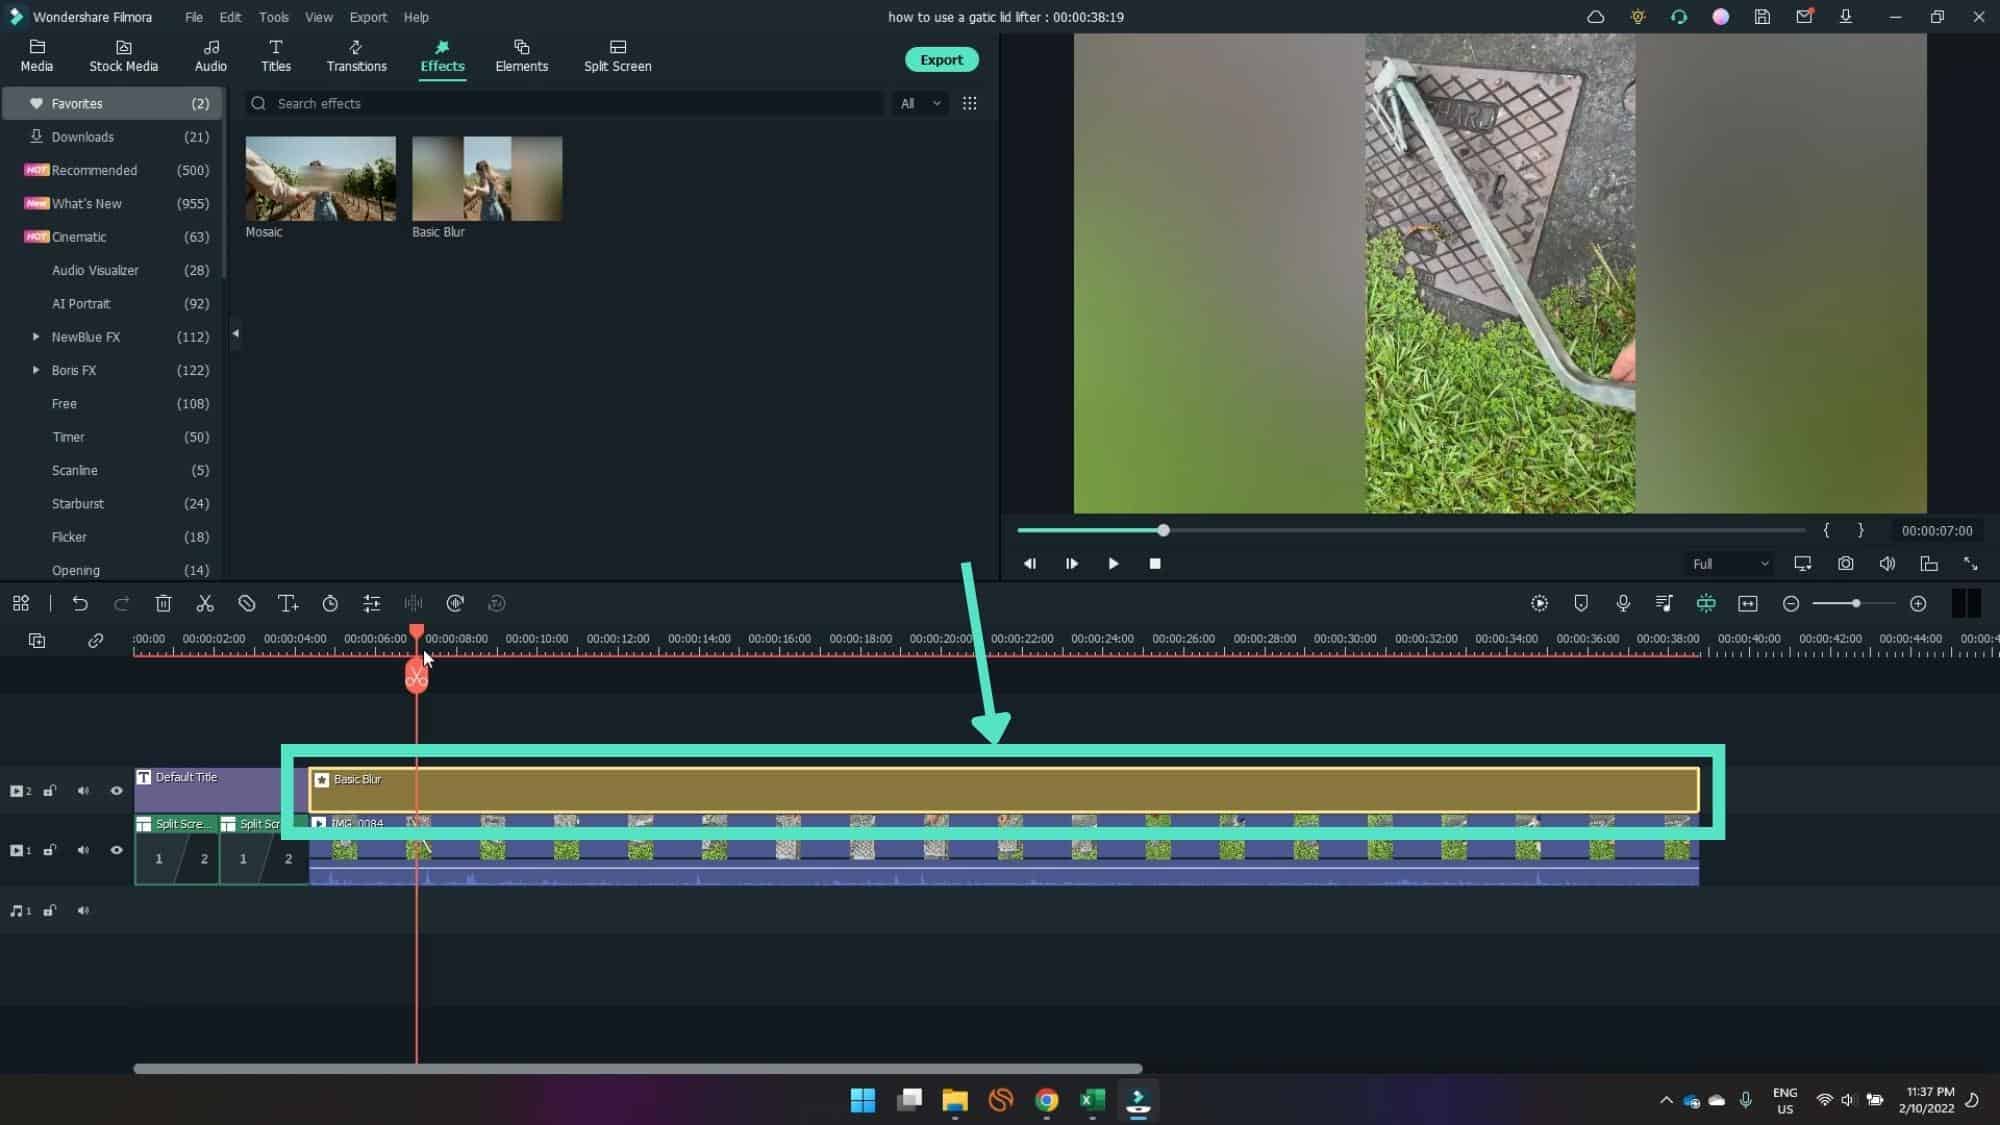This screenshot has width=2000, height=1125.
Task: Zoom out timeline with minus icon
Action: click(x=1791, y=603)
